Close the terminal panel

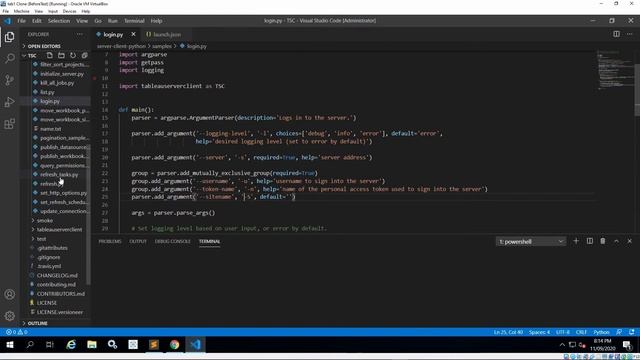coord(629,241)
